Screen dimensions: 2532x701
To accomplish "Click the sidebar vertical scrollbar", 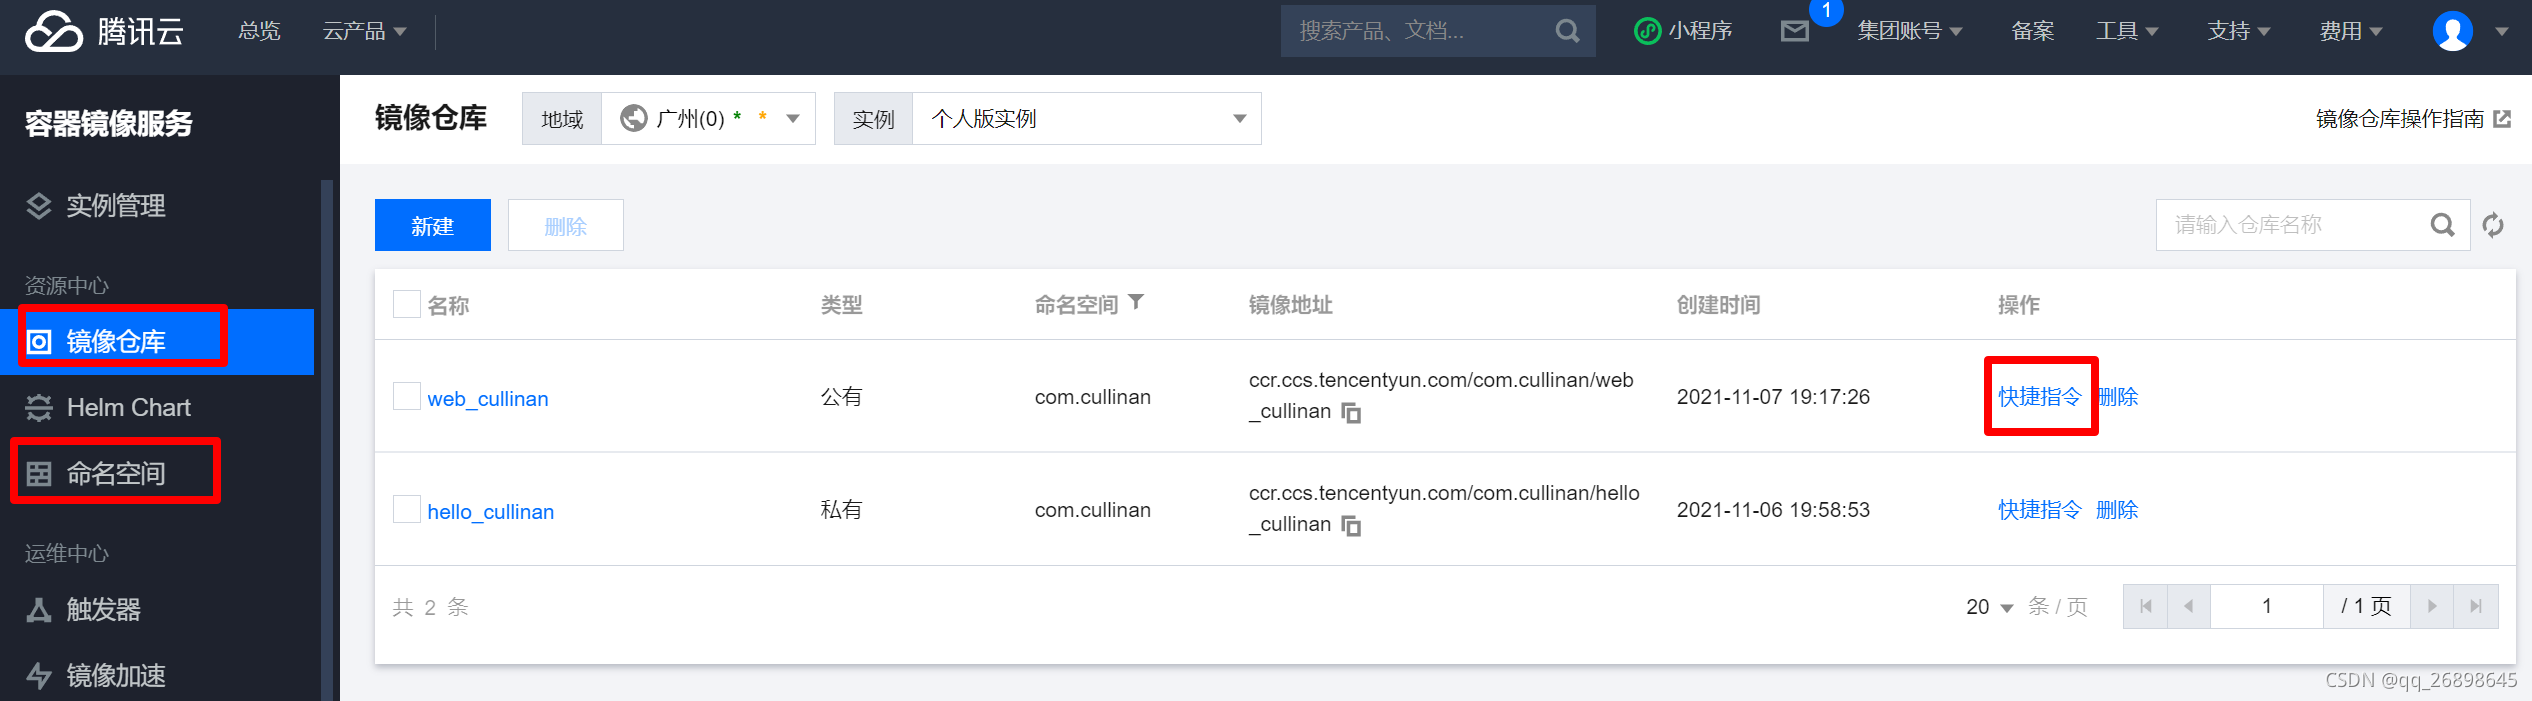I will pyautogui.click(x=326, y=440).
